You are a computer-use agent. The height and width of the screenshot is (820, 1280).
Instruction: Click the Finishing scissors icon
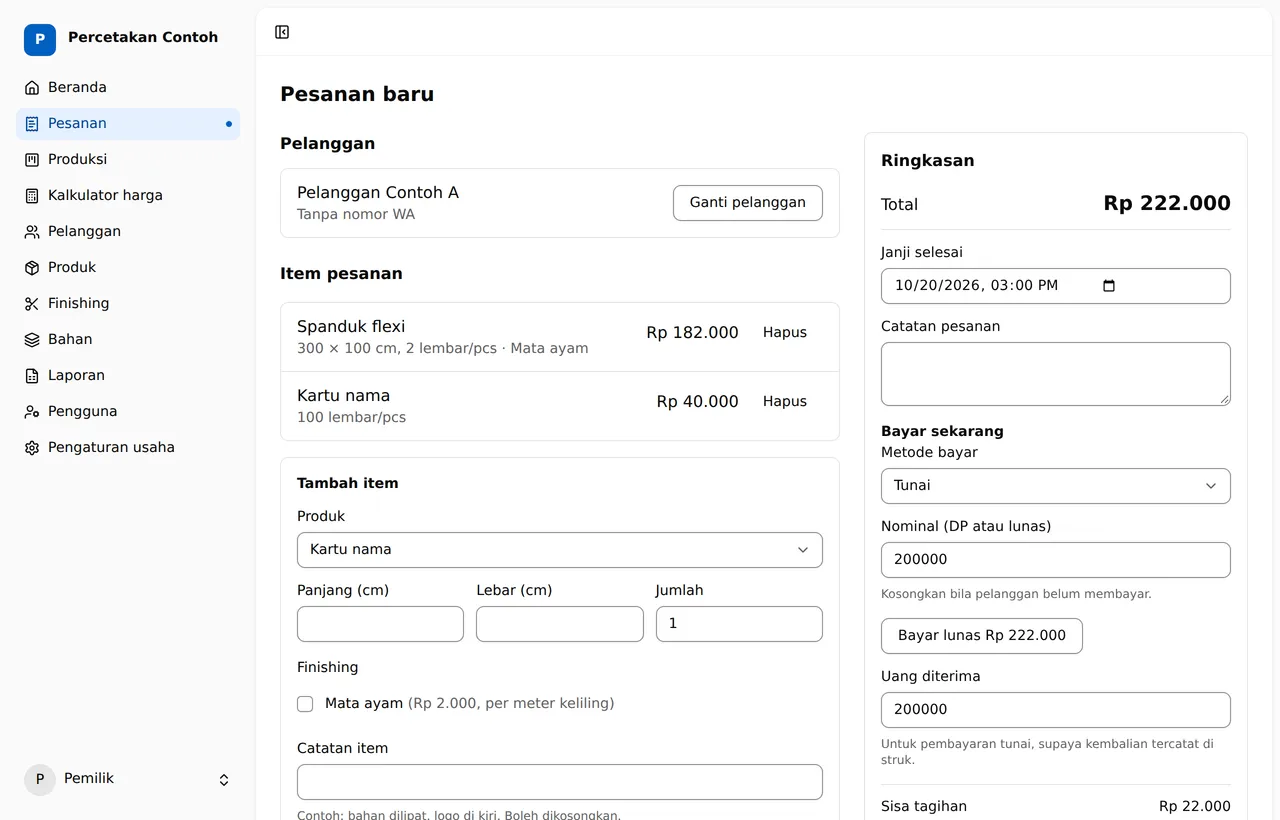point(32,303)
